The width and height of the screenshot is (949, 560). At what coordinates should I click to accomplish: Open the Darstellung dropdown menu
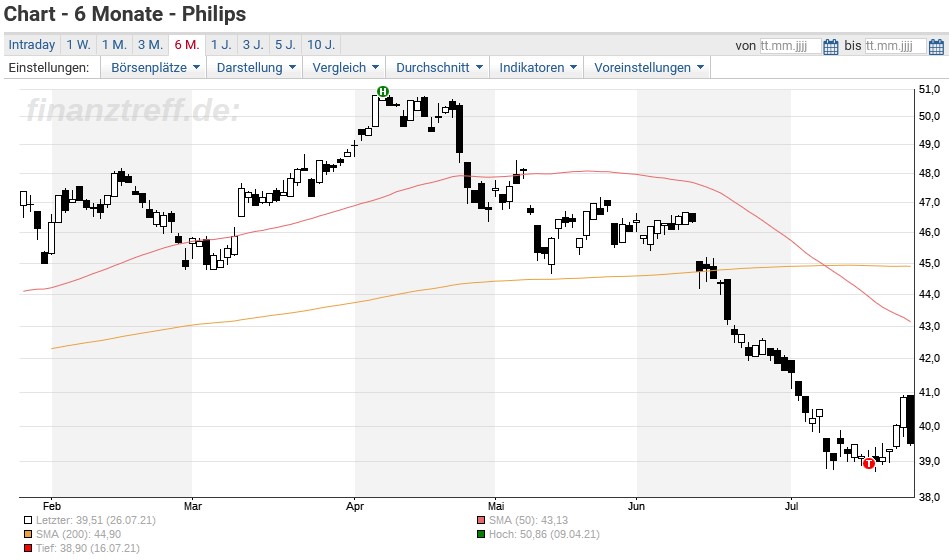256,67
